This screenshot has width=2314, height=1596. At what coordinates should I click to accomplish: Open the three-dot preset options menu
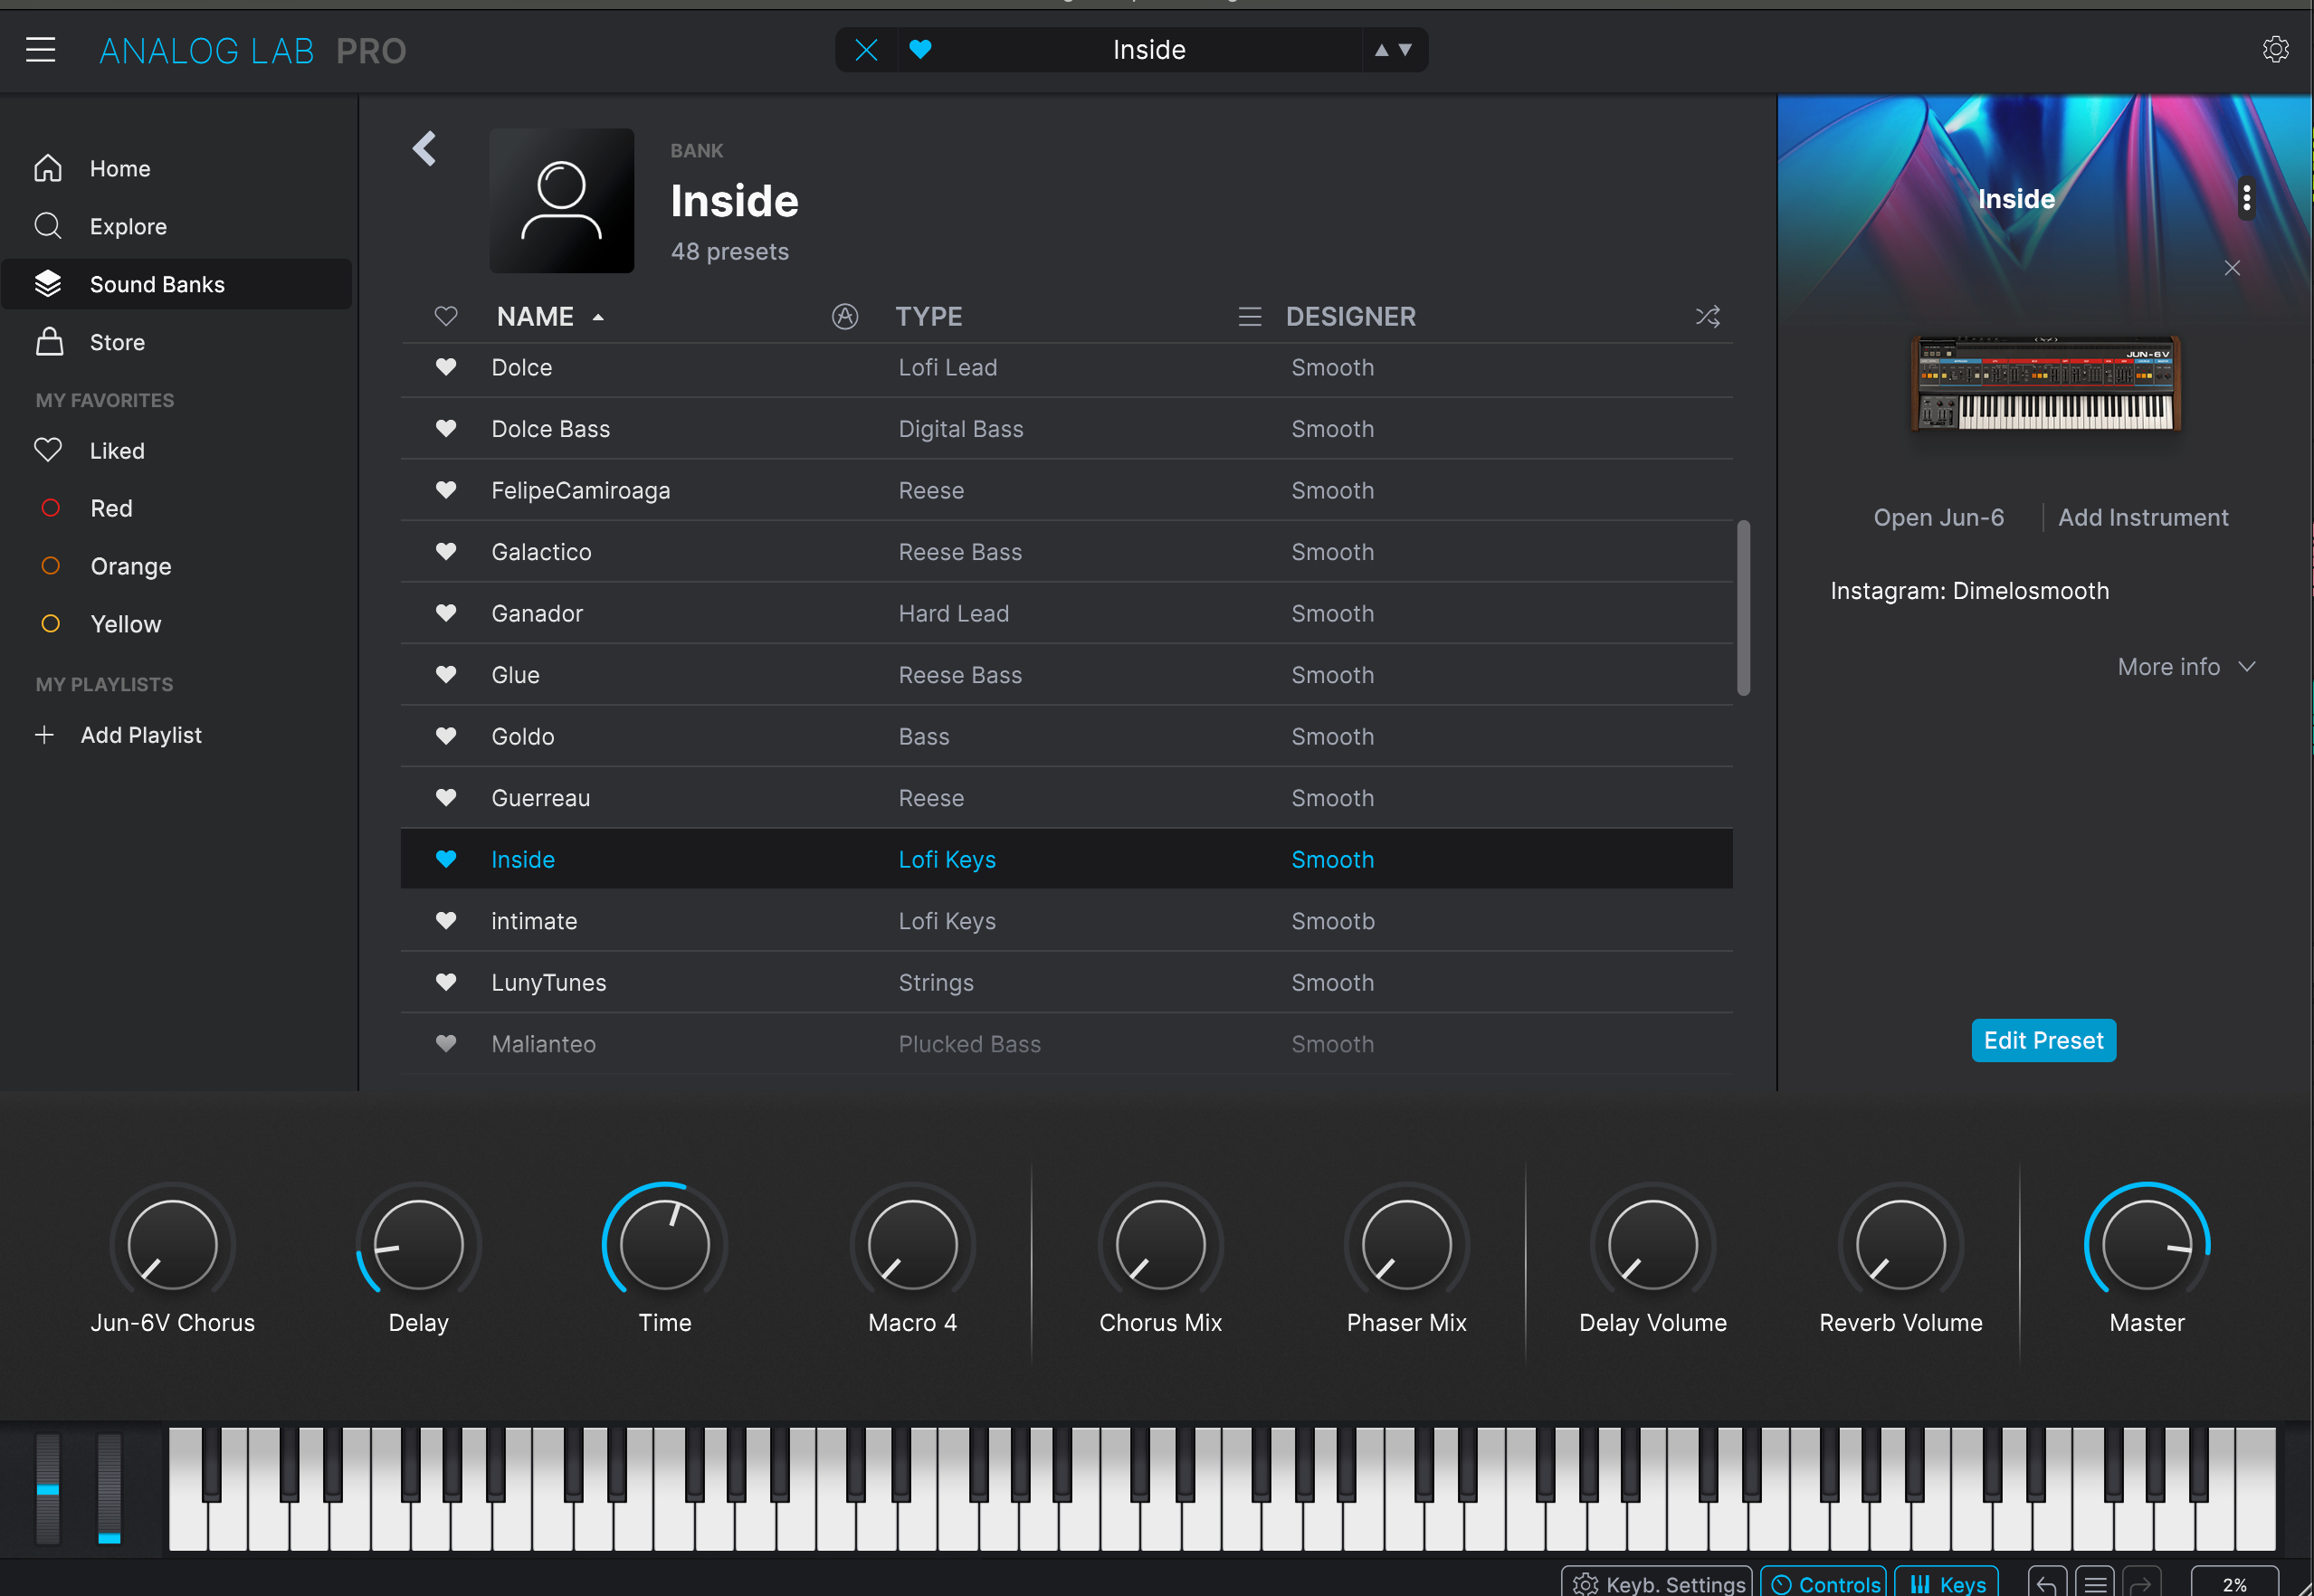pyautogui.click(x=2246, y=198)
